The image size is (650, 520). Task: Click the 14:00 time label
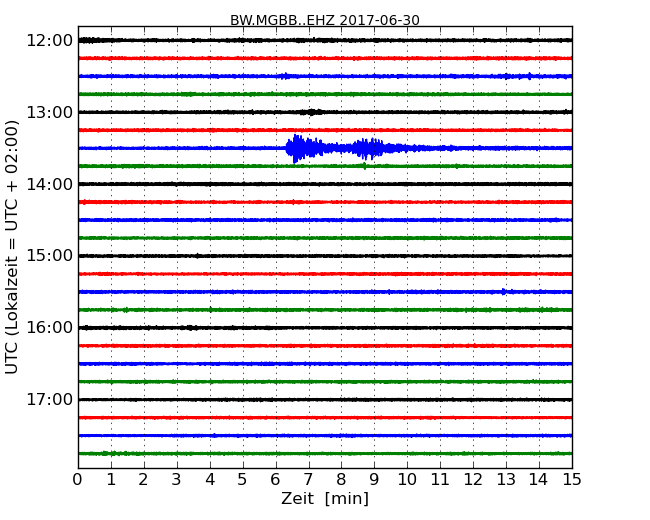pos(49,184)
